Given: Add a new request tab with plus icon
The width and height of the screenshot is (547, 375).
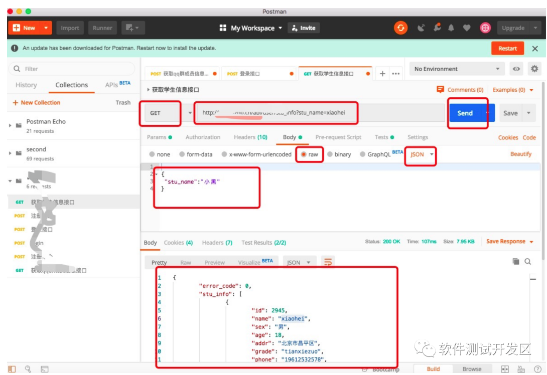Looking at the screenshot, I should [x=382, y=73].
